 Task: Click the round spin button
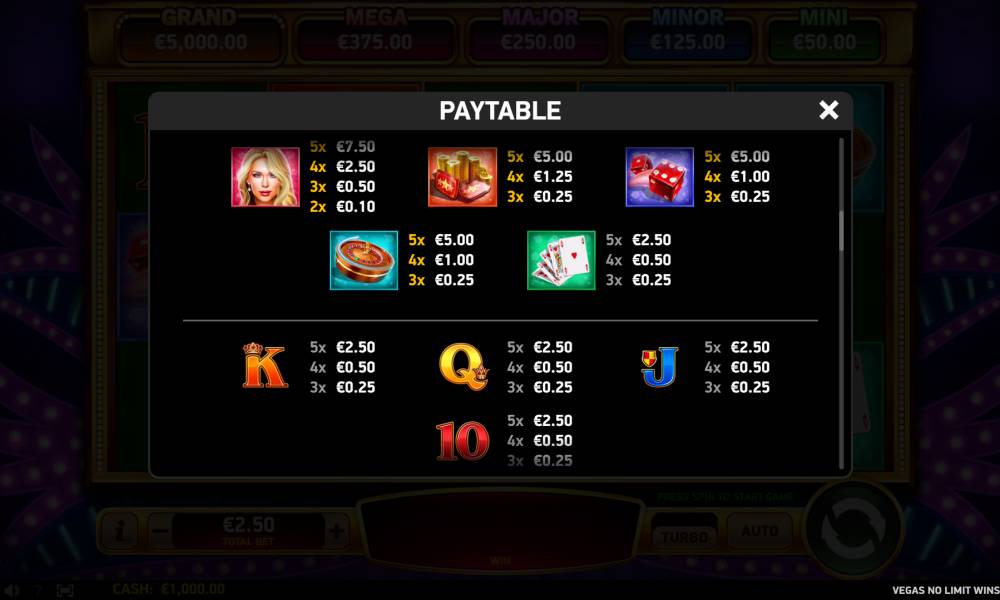click(x=853, y=528)
